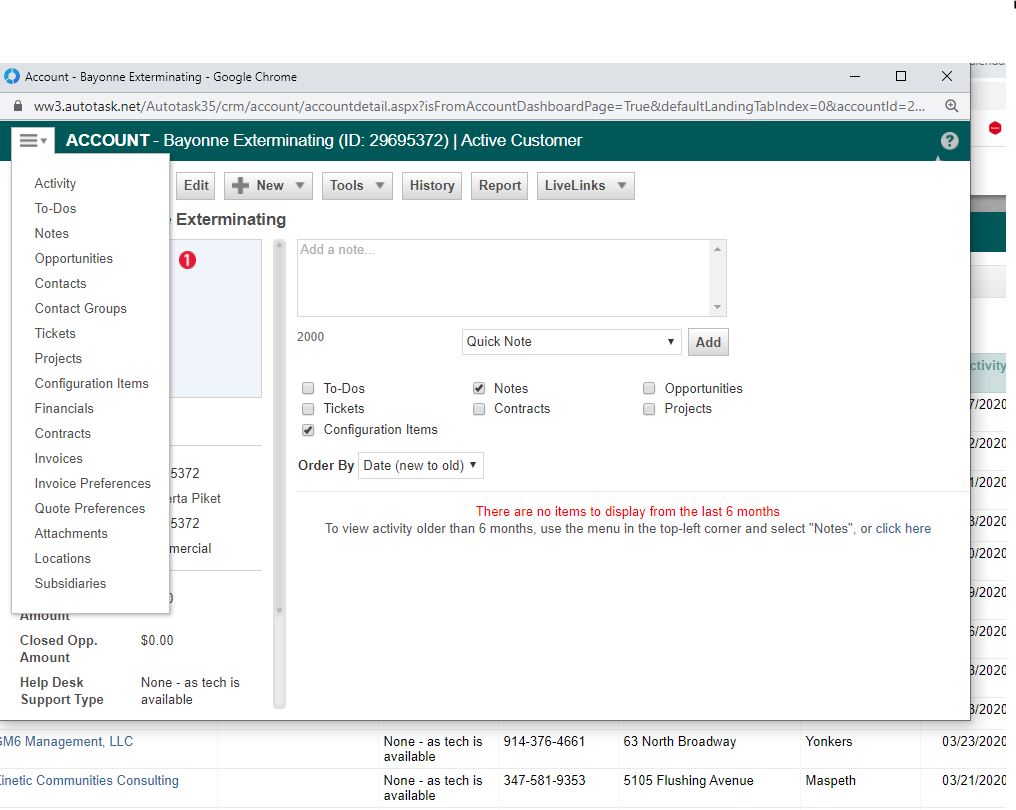
Task: Select To-Dos in the account menu
Action: tap(55, 209)
